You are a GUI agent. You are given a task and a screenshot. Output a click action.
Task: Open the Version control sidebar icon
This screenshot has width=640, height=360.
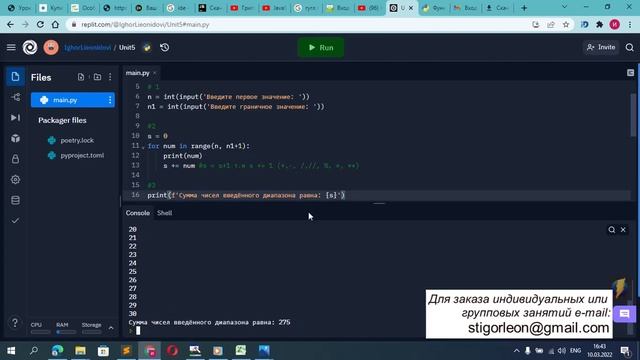click(16, 97)
